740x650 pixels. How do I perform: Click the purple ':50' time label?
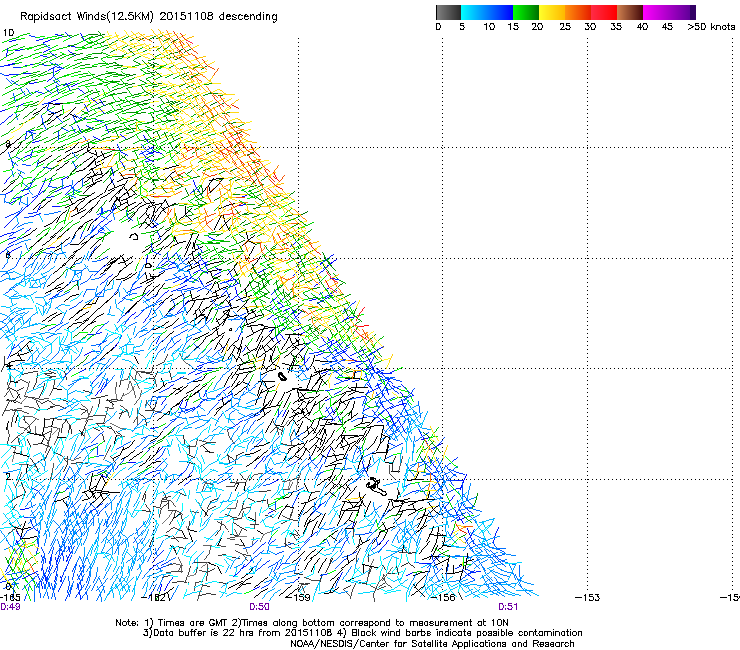[260, 607]
